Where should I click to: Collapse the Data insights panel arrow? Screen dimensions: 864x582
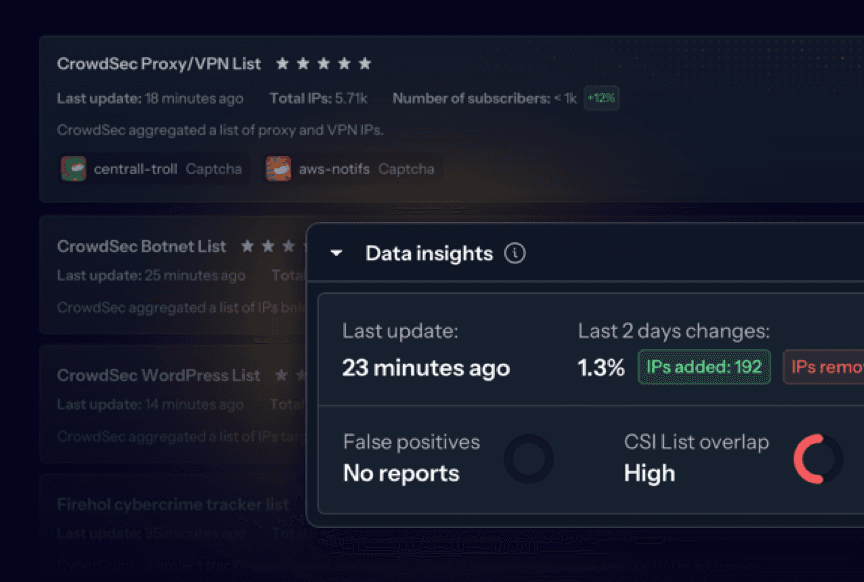click(x=337, y=254)
